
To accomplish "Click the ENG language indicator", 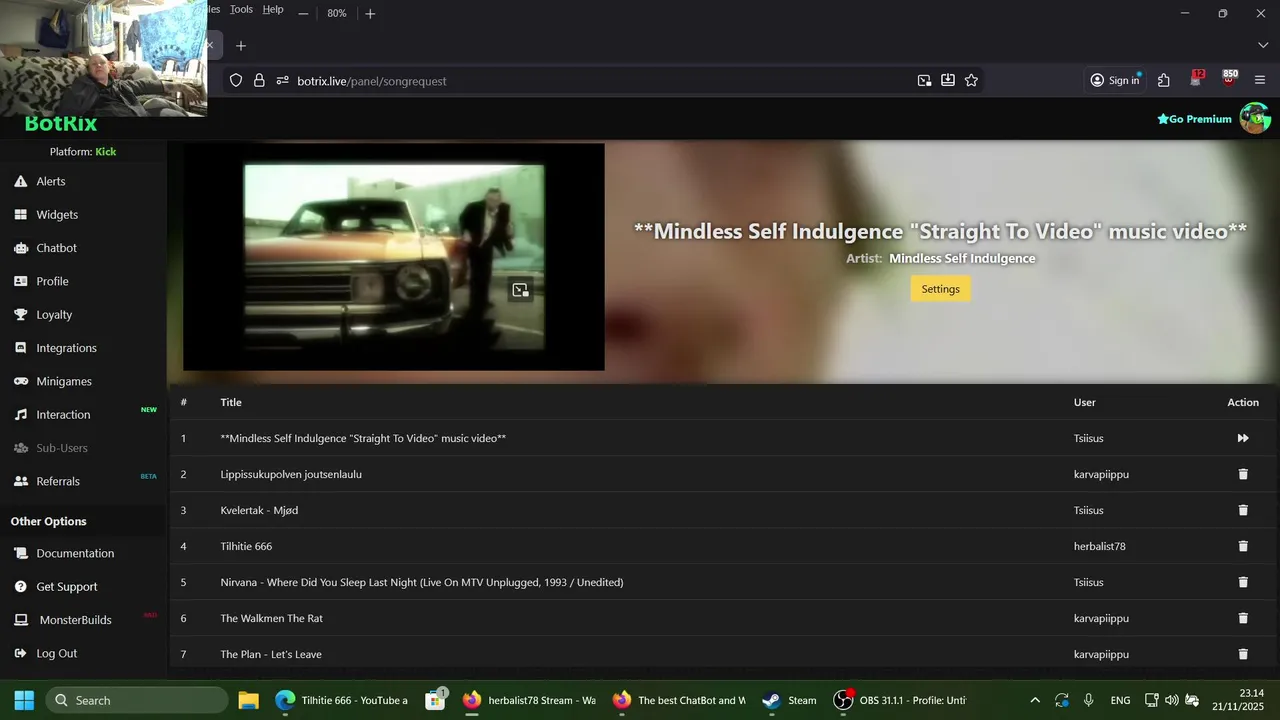I will 1120,700.
